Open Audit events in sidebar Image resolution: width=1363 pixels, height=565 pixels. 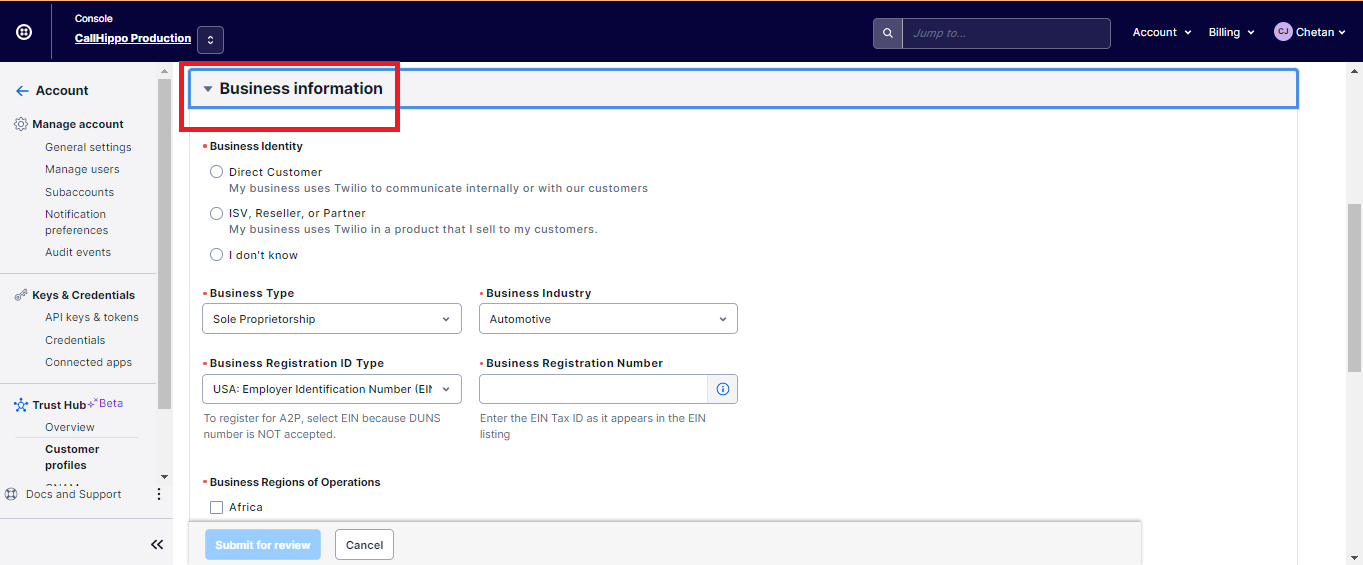[x=78, y=252]
